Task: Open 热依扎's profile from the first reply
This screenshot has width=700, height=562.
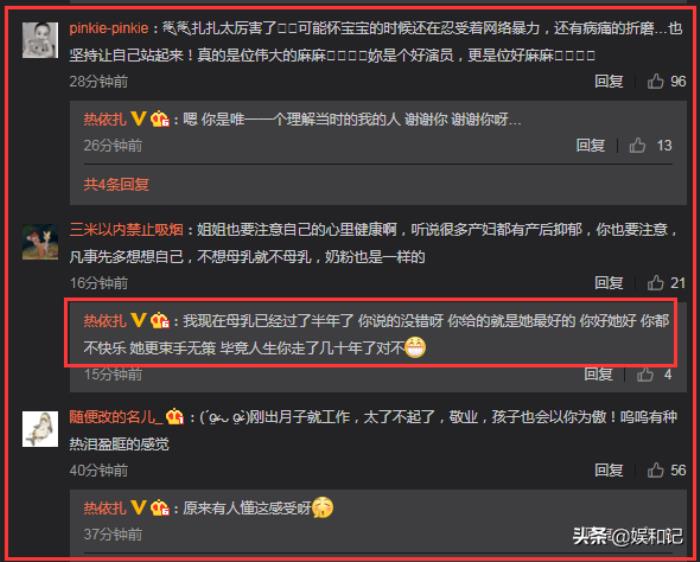Action: point(105,119)
